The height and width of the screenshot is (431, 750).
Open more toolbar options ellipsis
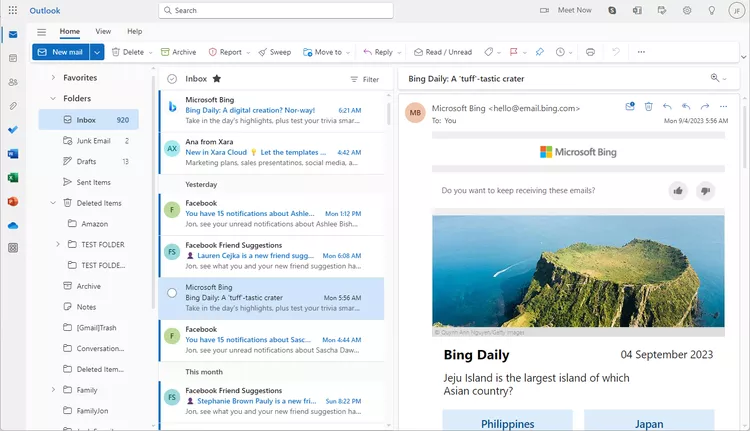click(x=641, y=52)
